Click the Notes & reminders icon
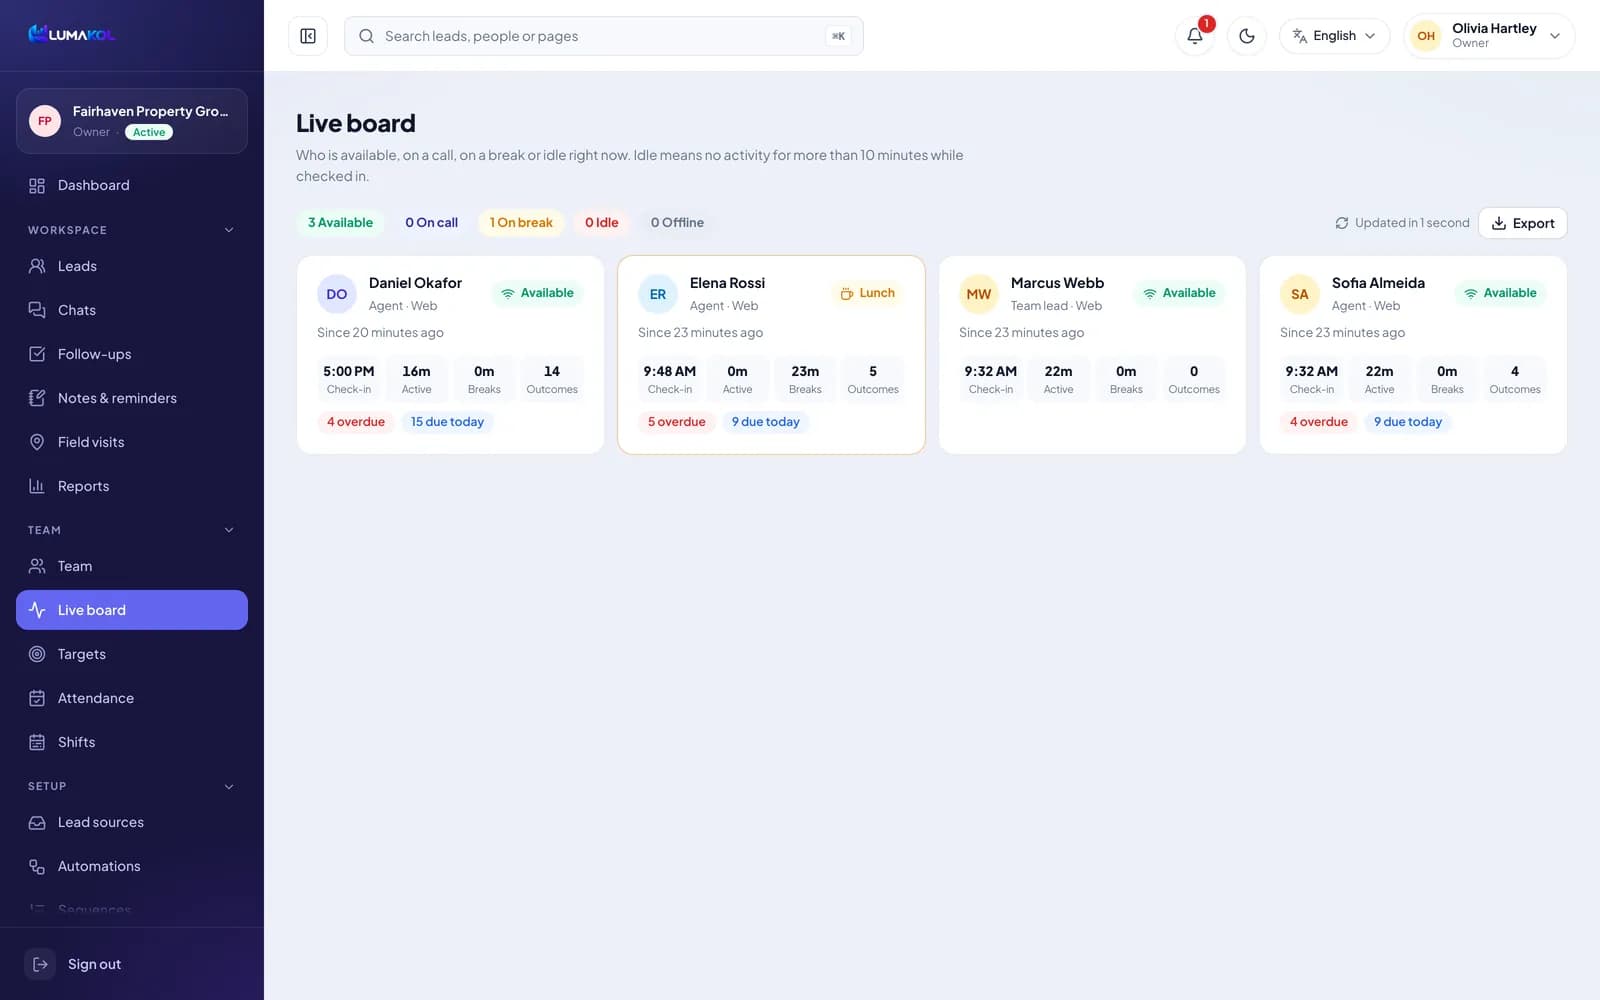Image resolution: width=1600 pixels, height=1000 pixels. click(x=37, y=398)
